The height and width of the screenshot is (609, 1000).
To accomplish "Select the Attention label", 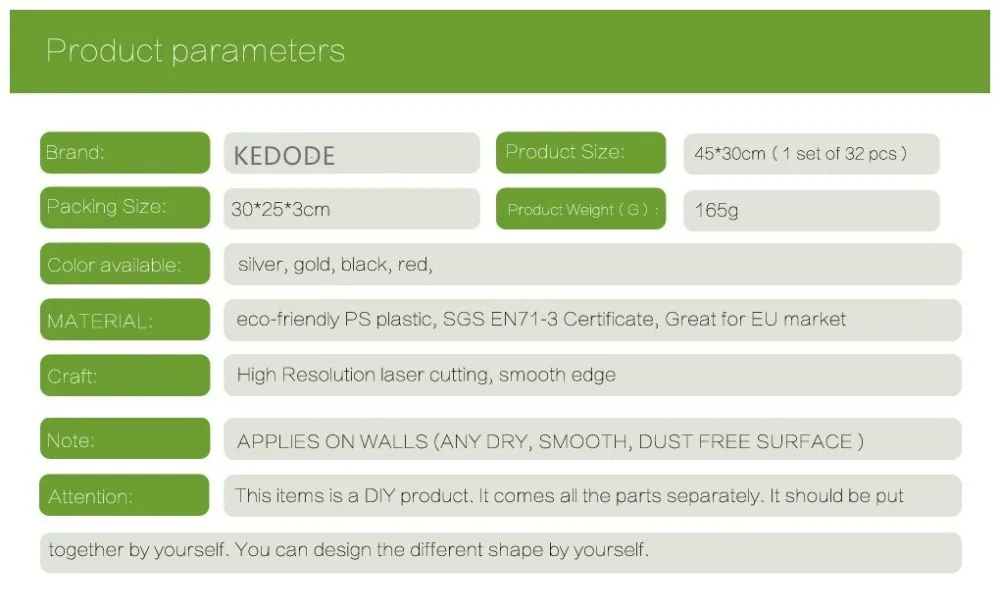I will (124, 495).
